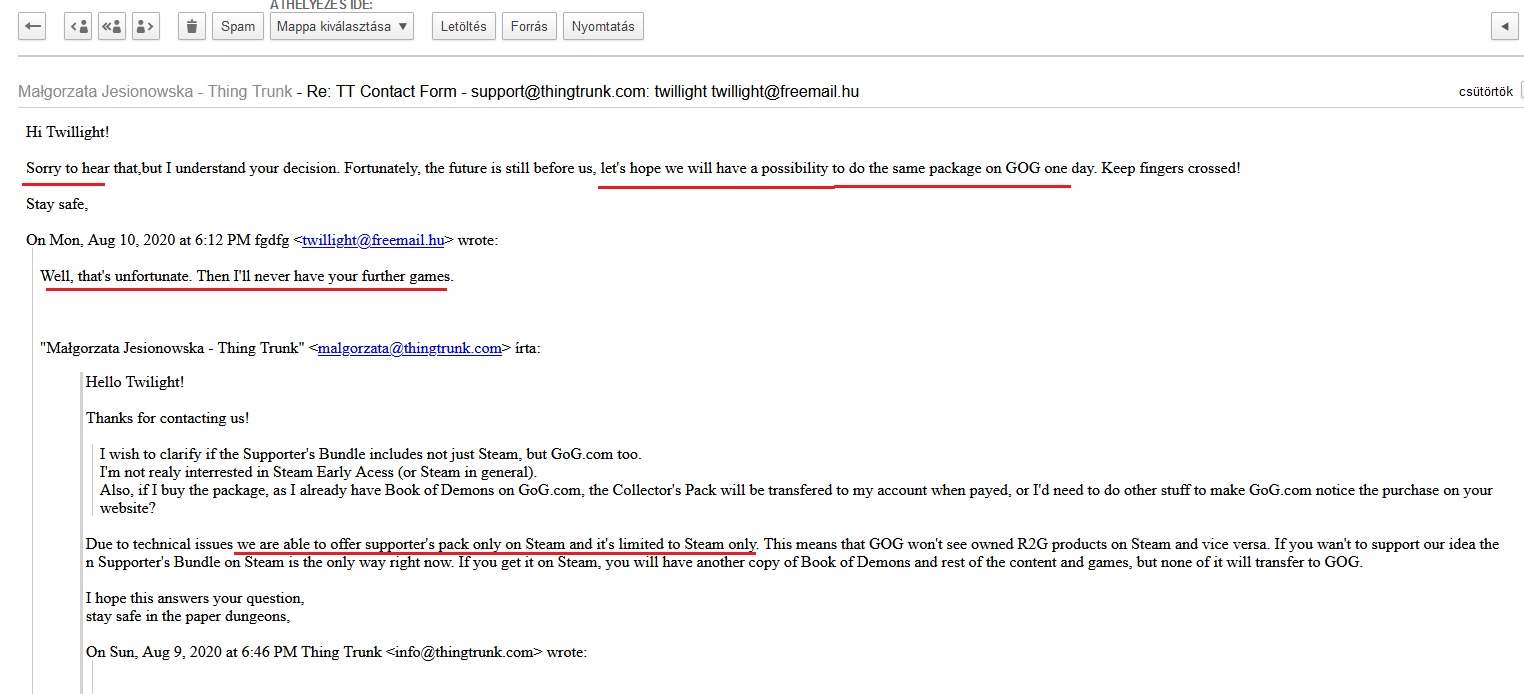
Task: Click the "Hello Twilight!" quoted greeting
Action: coord(135,382)
